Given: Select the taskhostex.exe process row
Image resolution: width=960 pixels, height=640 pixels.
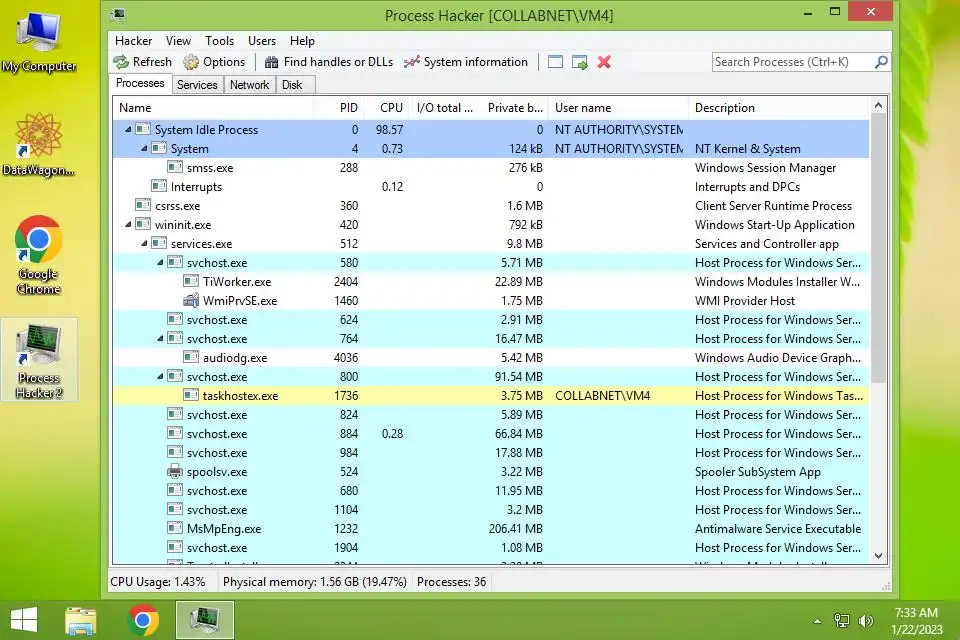Looking at the screenshot, I should 491,396.
